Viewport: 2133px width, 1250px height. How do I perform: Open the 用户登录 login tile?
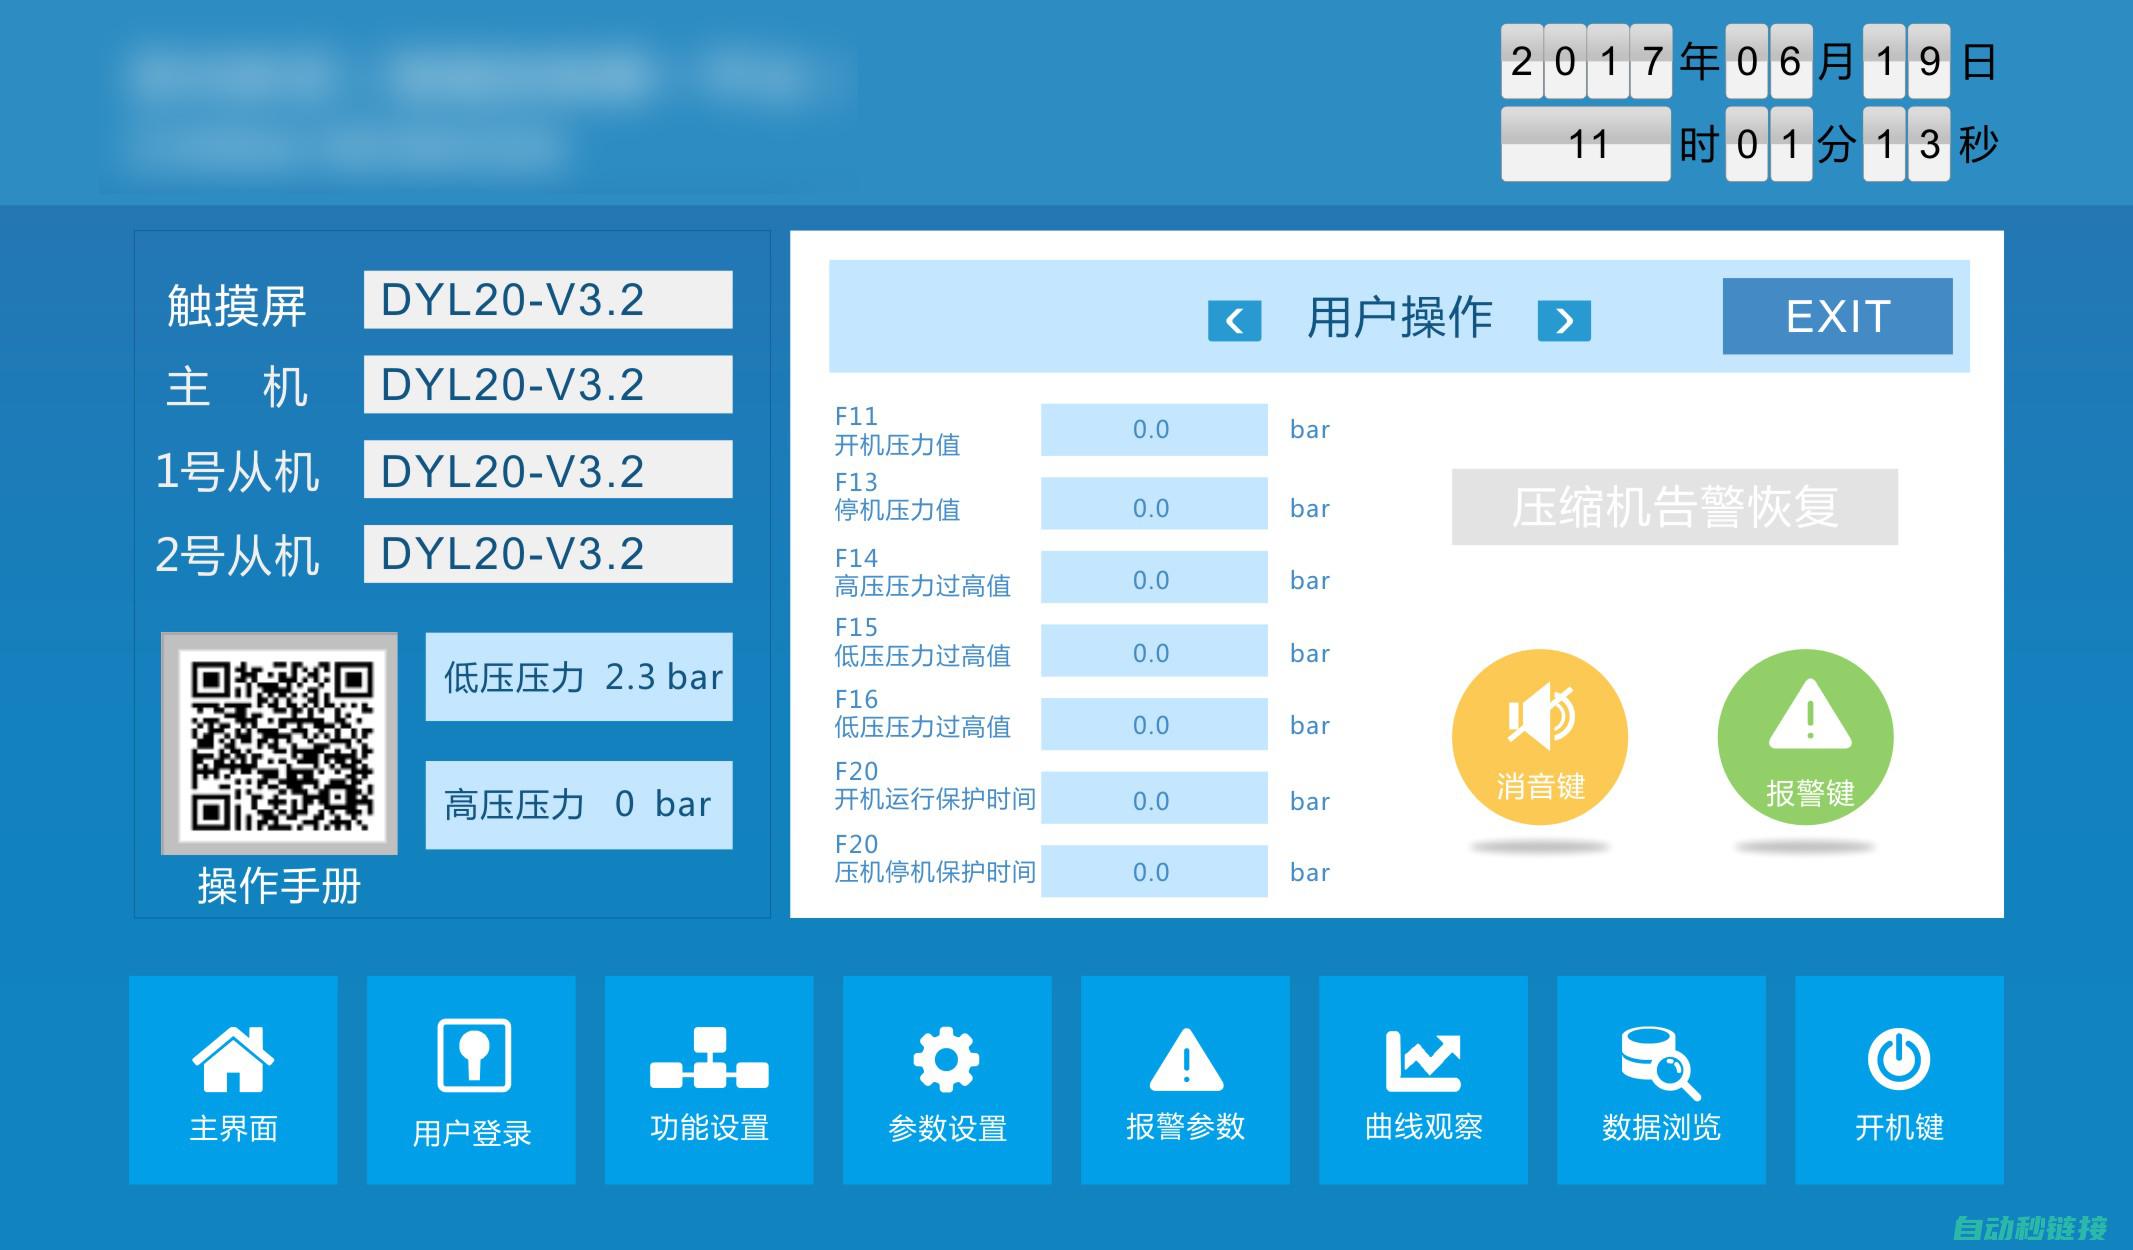click(471, 1080)
